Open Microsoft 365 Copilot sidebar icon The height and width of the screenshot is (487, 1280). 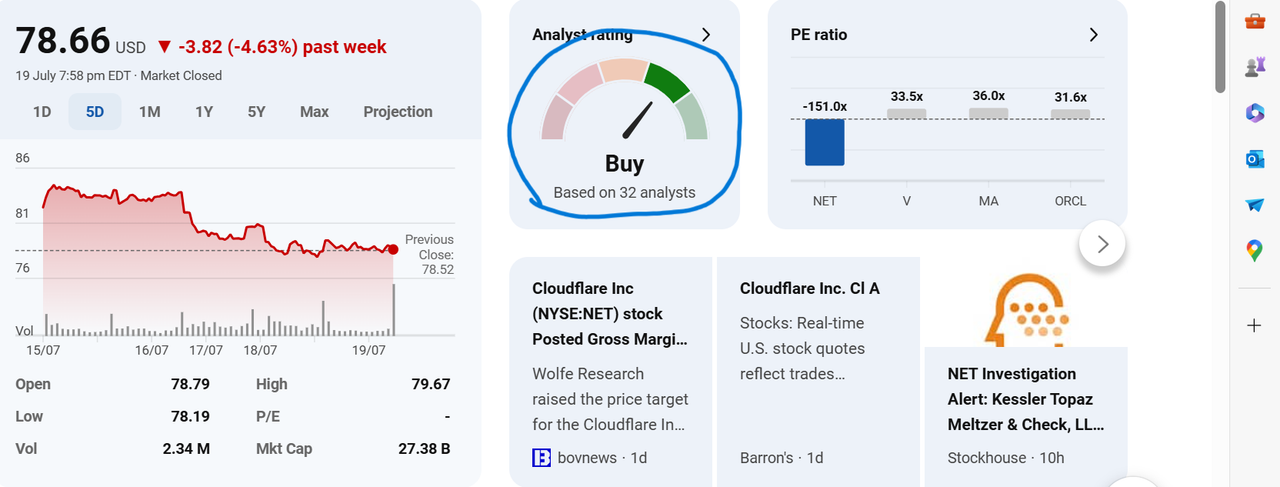click(x=1255, y=113)
